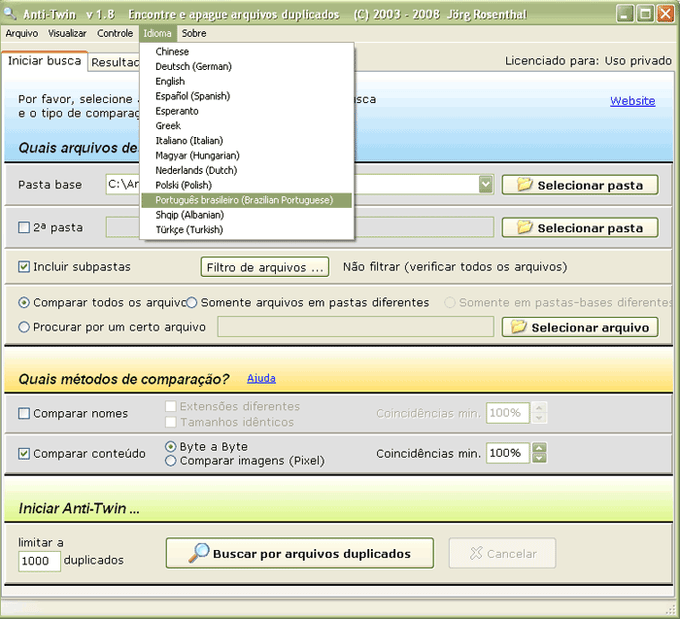The width and height of the screenshot is (680, 619).
Task: Select Procurar por um certo arquivo
Action: point(24,327)
